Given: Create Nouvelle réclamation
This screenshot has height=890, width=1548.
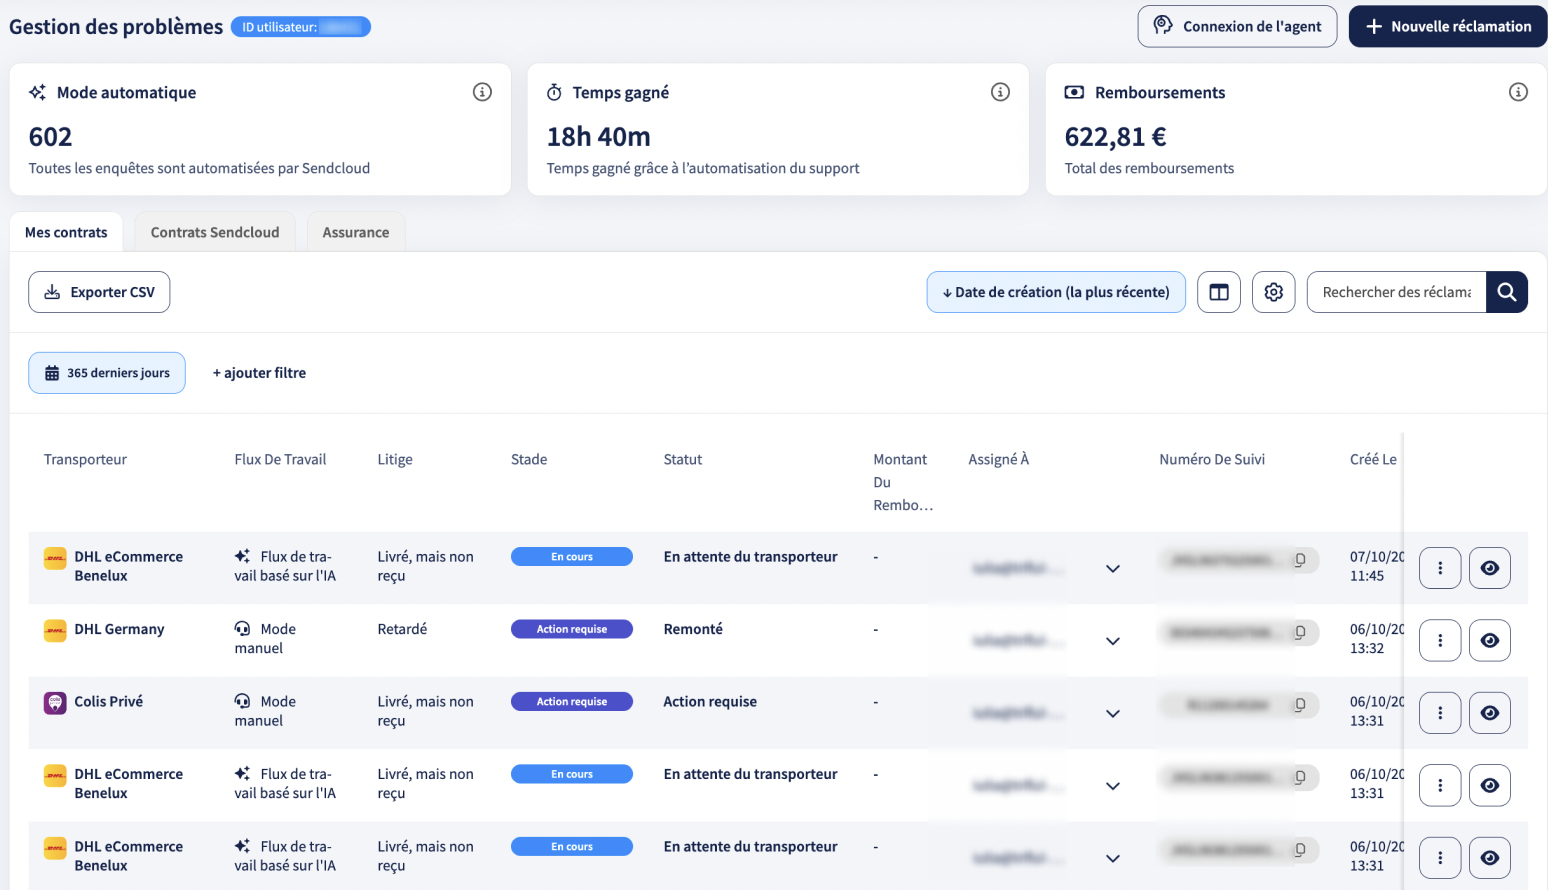Looking at the screenshot, I should [1448, 26].
